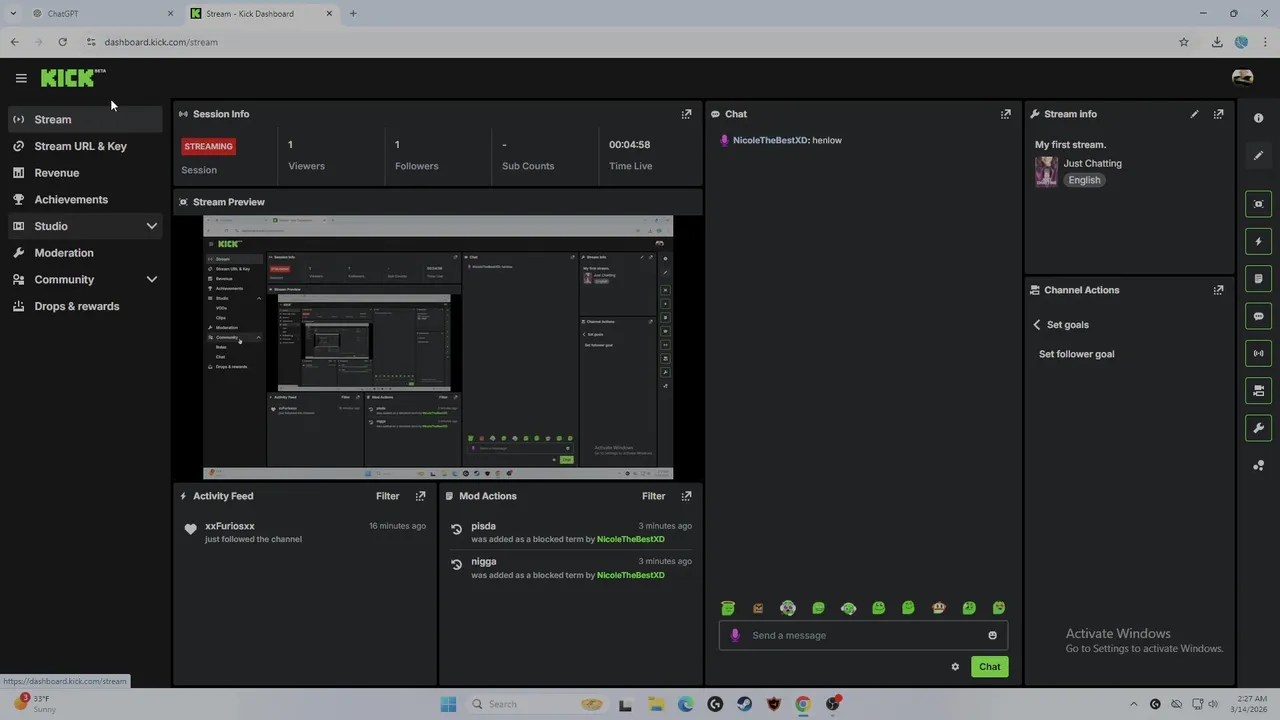Click NicoleTheBestXD username in chat

coord(770,140)
